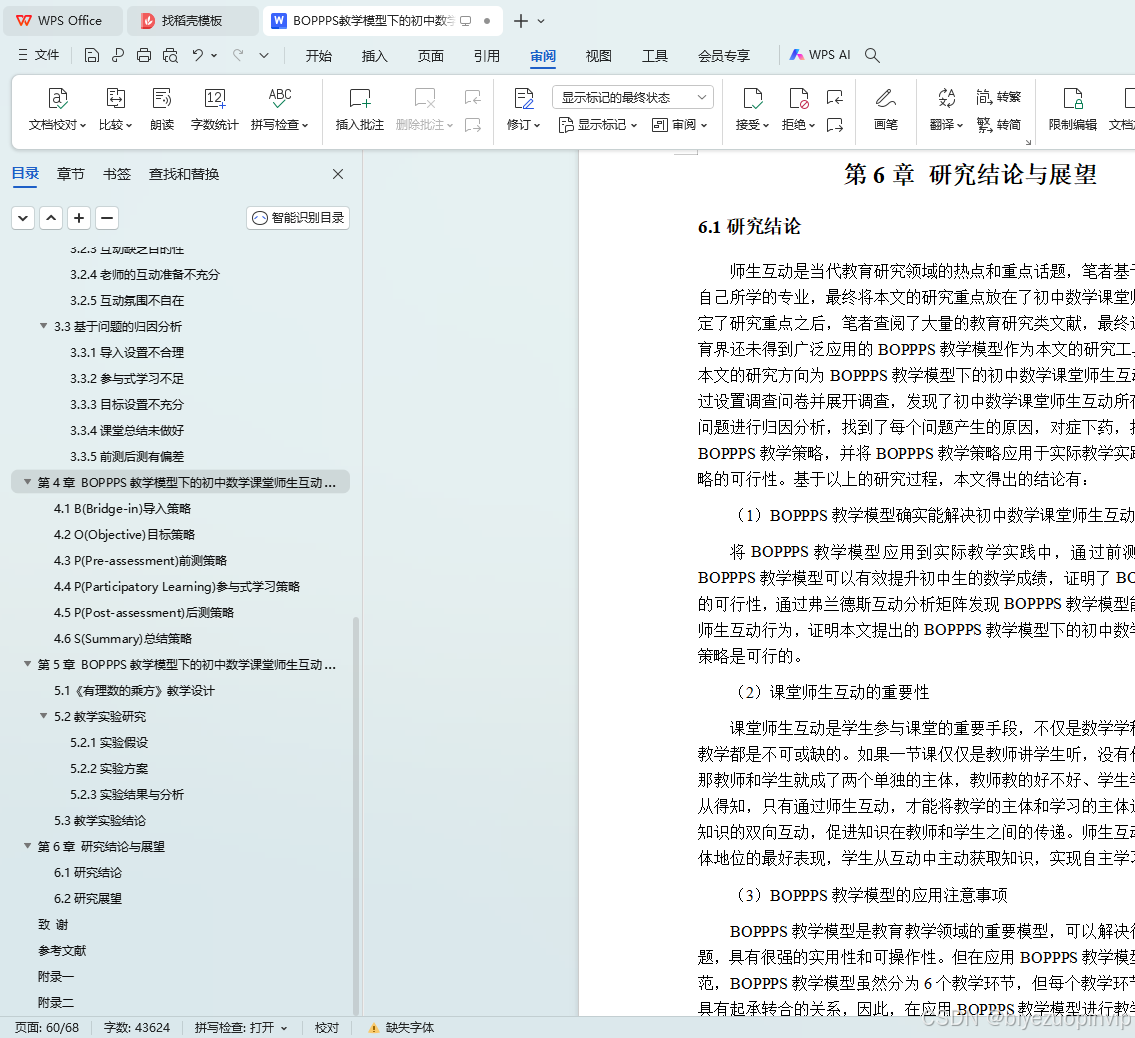Jump to 5.2.3 实验结果与分析

pyautogui.click(x=127, y=794)
